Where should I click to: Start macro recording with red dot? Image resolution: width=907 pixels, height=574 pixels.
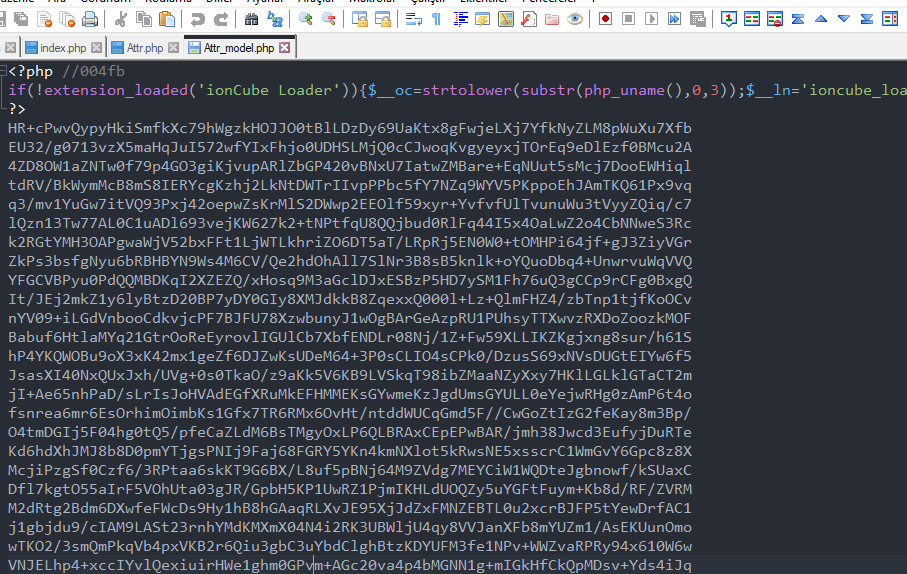[606, 19]
